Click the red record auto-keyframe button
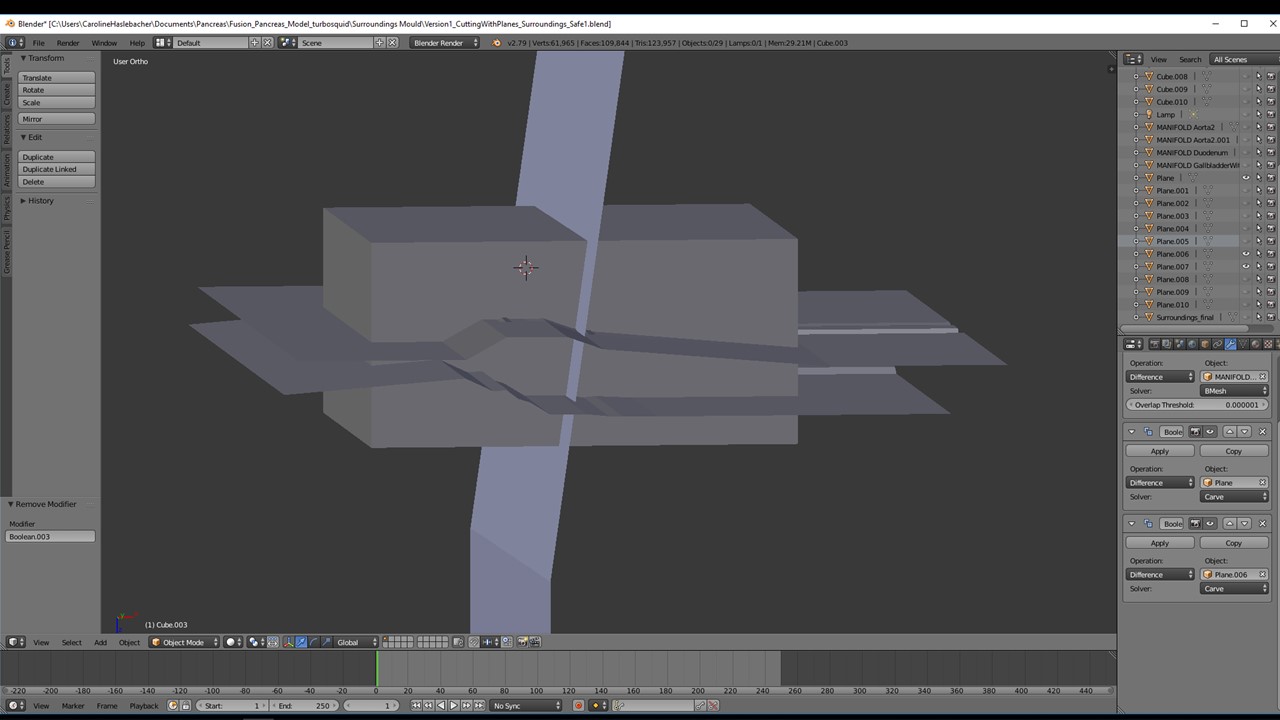The height and width of the screenshot is (720, 1280). (578, 705)
